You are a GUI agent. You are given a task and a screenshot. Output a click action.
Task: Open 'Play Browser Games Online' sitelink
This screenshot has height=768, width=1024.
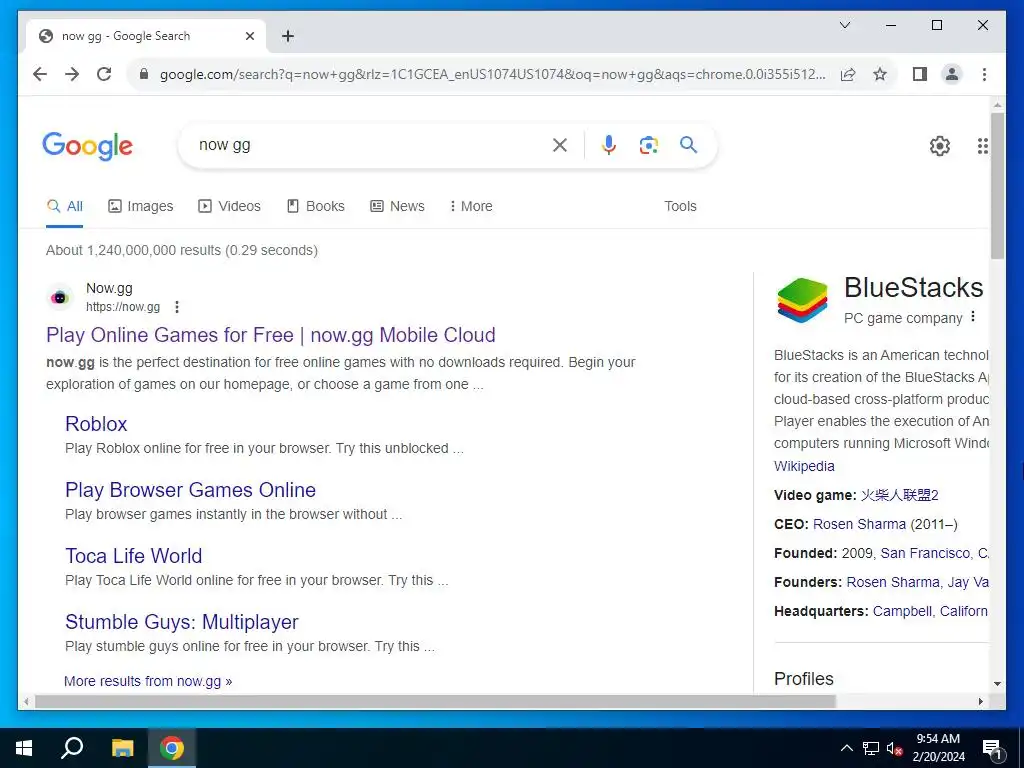pyautogui.click(x=190, y=490)
